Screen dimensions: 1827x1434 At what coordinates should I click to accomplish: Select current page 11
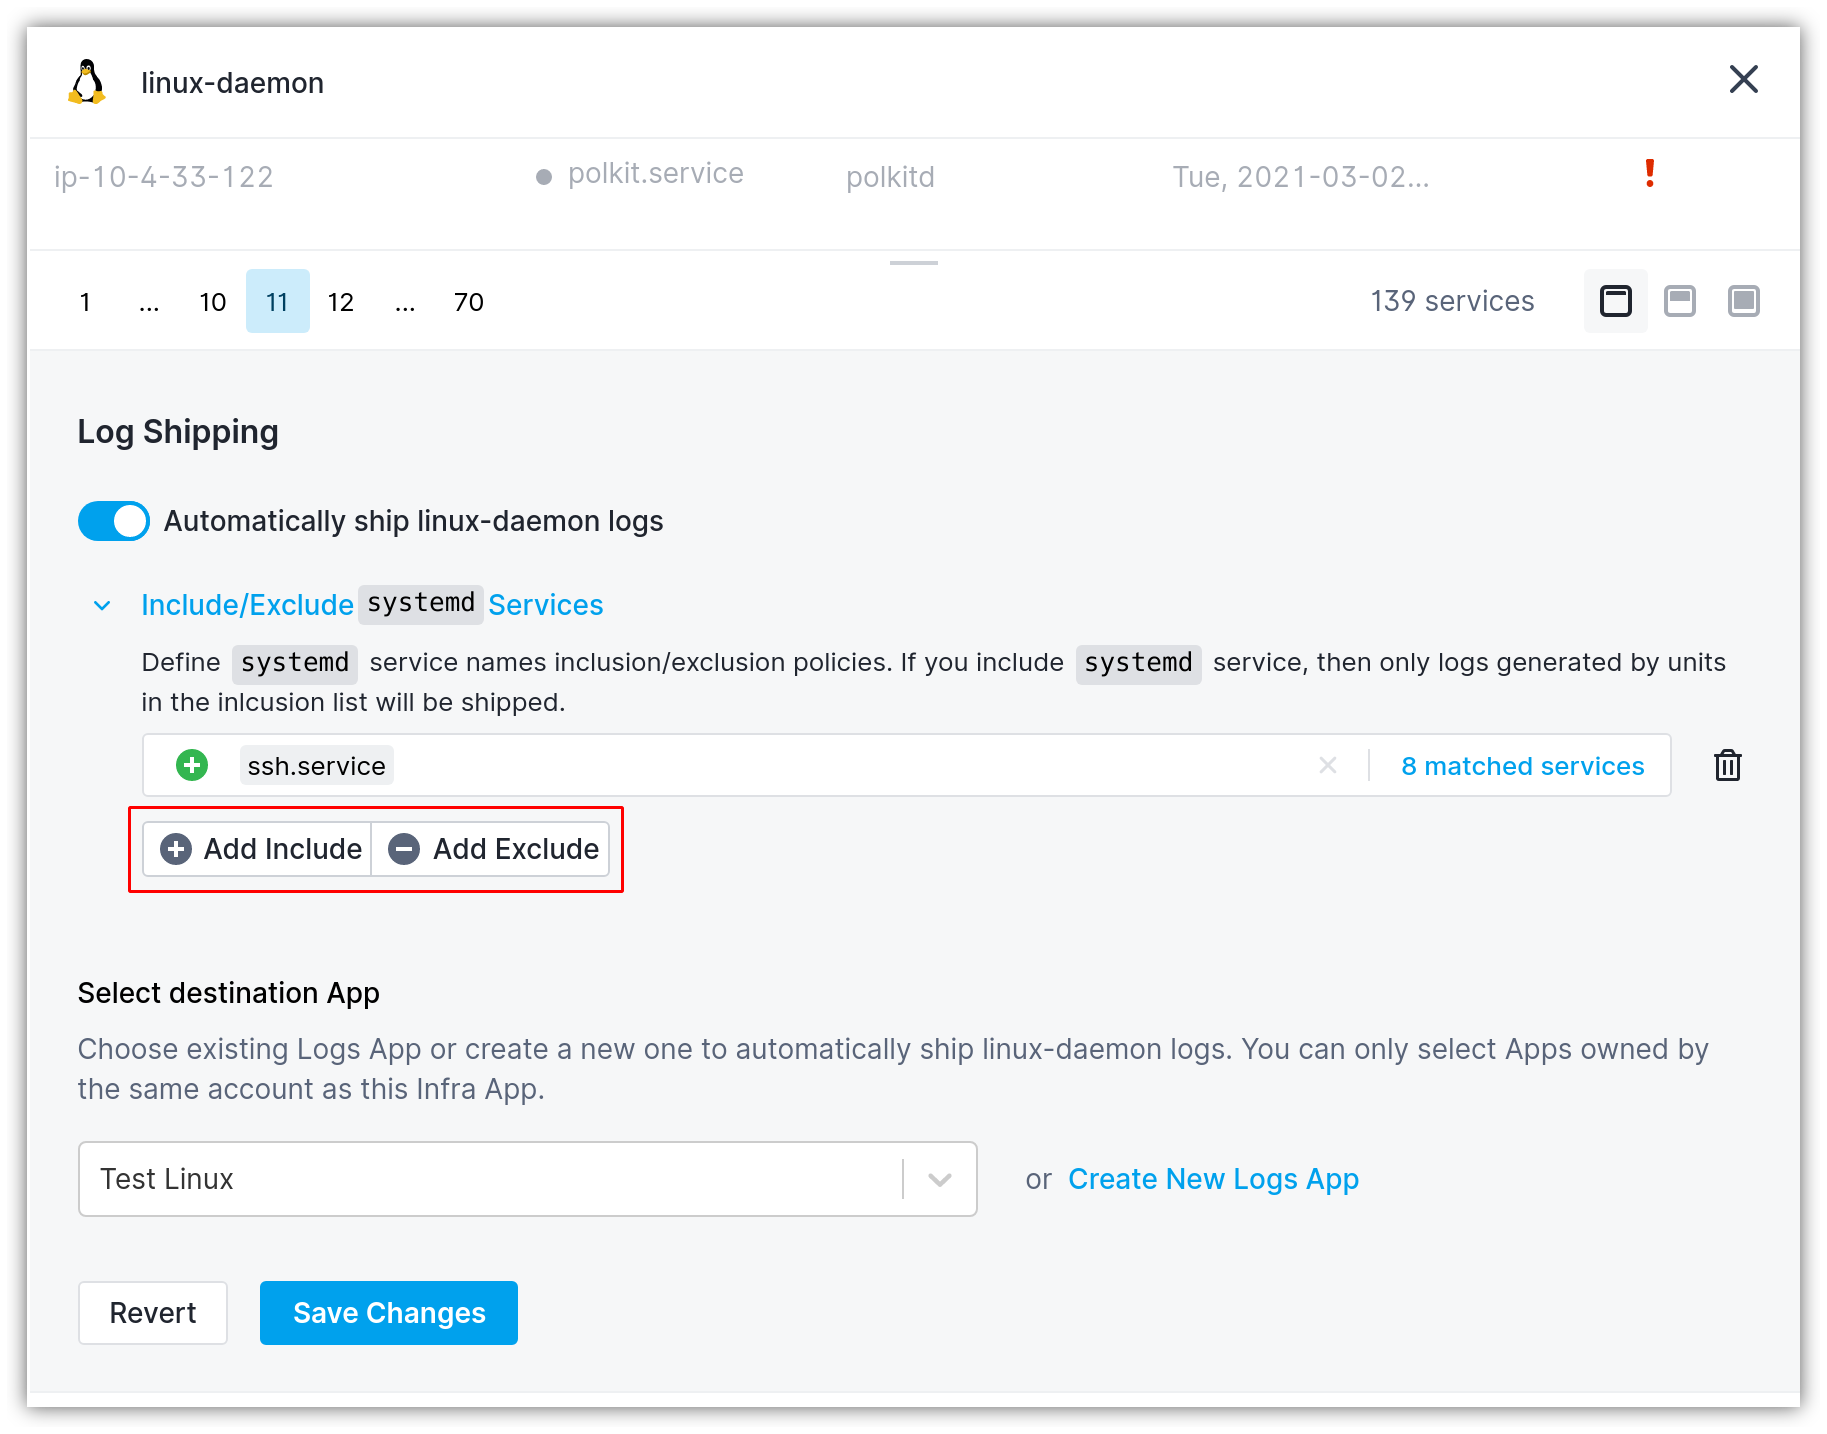click(x=277, y=301)
